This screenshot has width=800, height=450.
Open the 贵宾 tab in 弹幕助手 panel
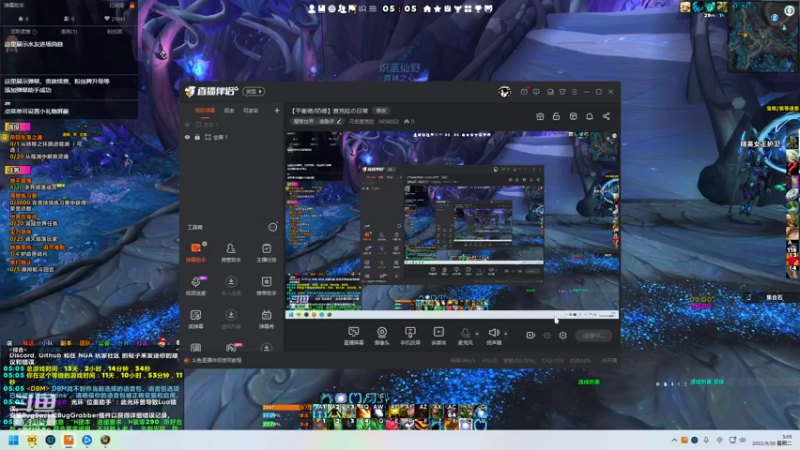coord(69,32)
